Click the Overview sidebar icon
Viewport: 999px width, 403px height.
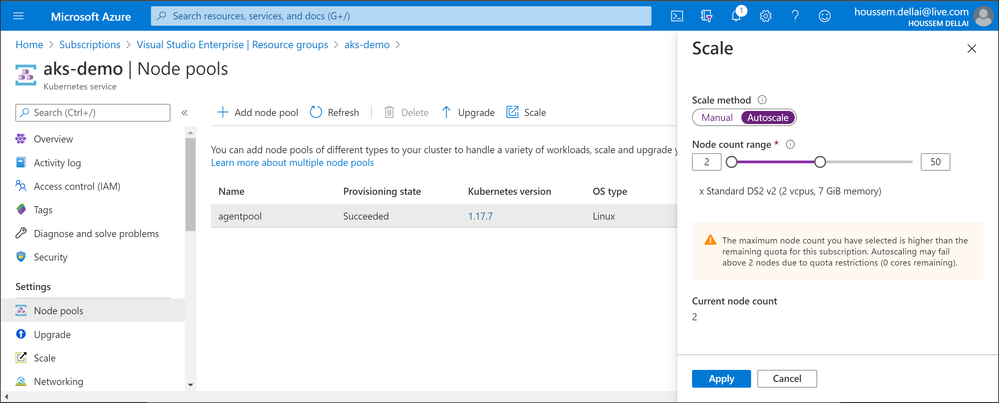pyautogui.click(x=21, y=139)
